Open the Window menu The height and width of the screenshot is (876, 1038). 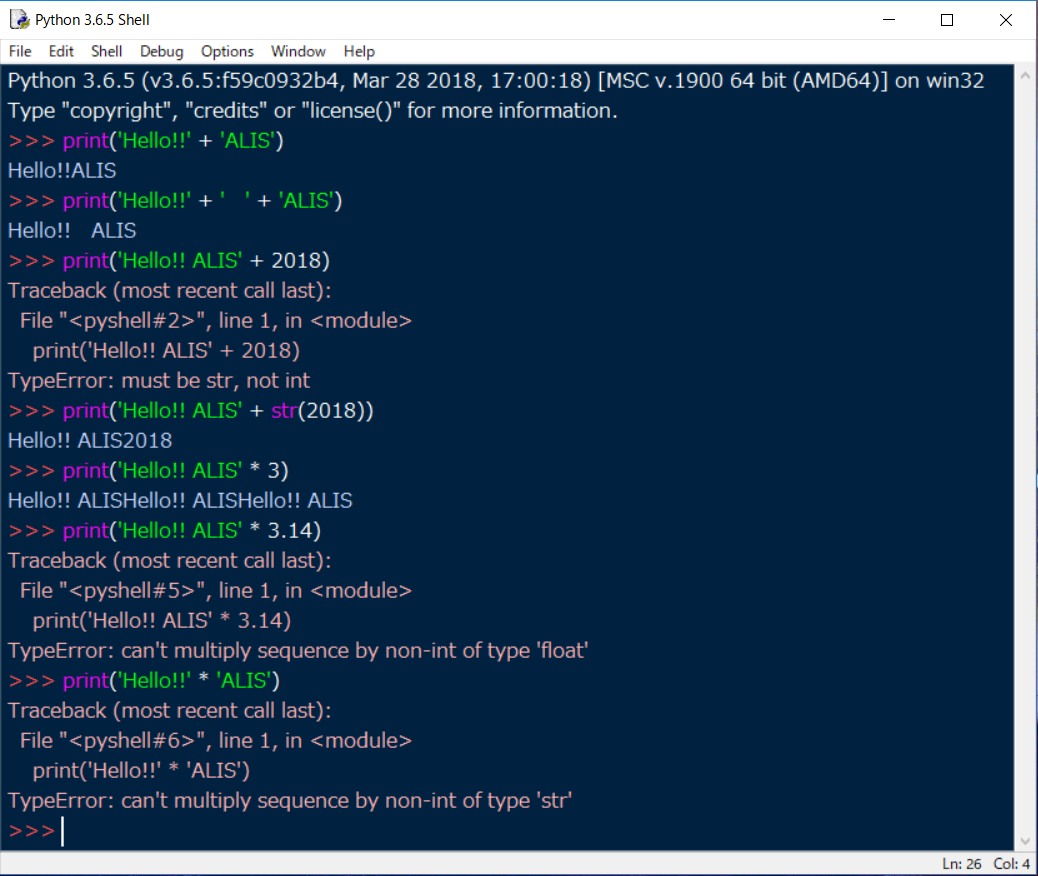tap(298, 51)
